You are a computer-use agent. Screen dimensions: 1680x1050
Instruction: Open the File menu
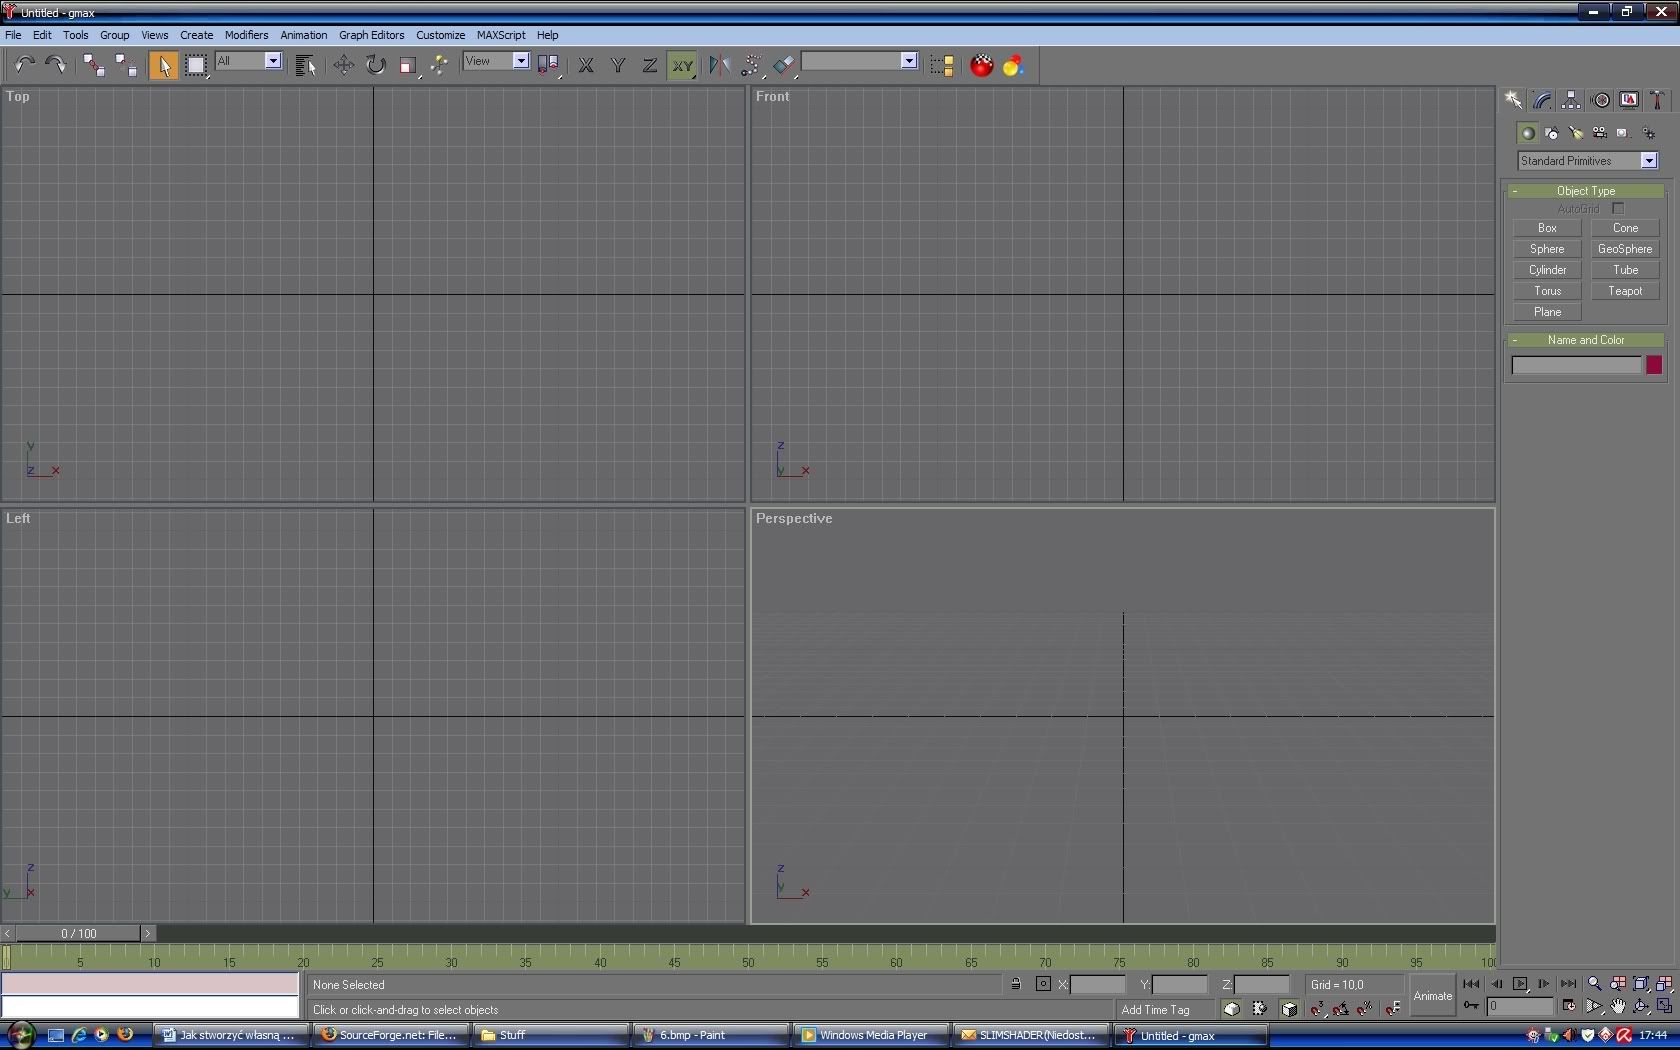pos(13,35)
